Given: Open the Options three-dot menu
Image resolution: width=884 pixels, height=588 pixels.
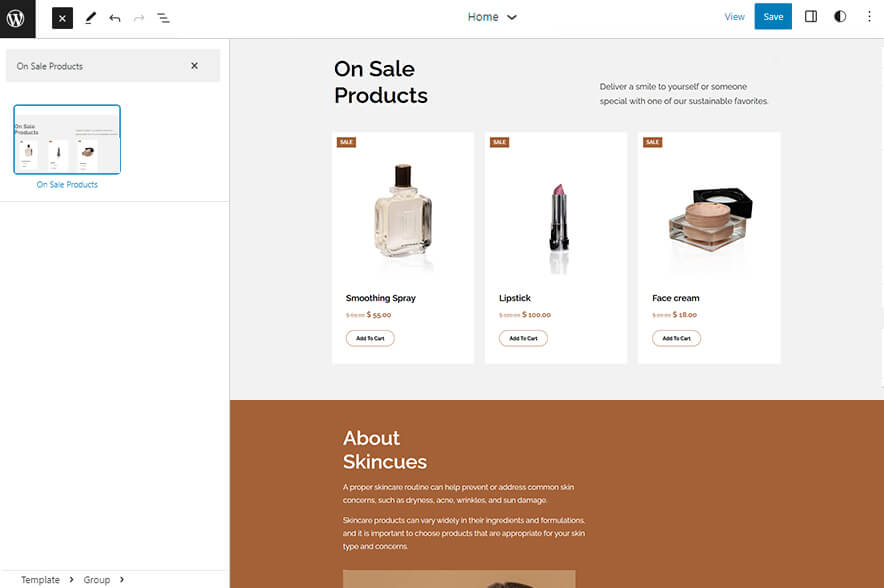Looking at the screenshot, I should pos(869,16).
